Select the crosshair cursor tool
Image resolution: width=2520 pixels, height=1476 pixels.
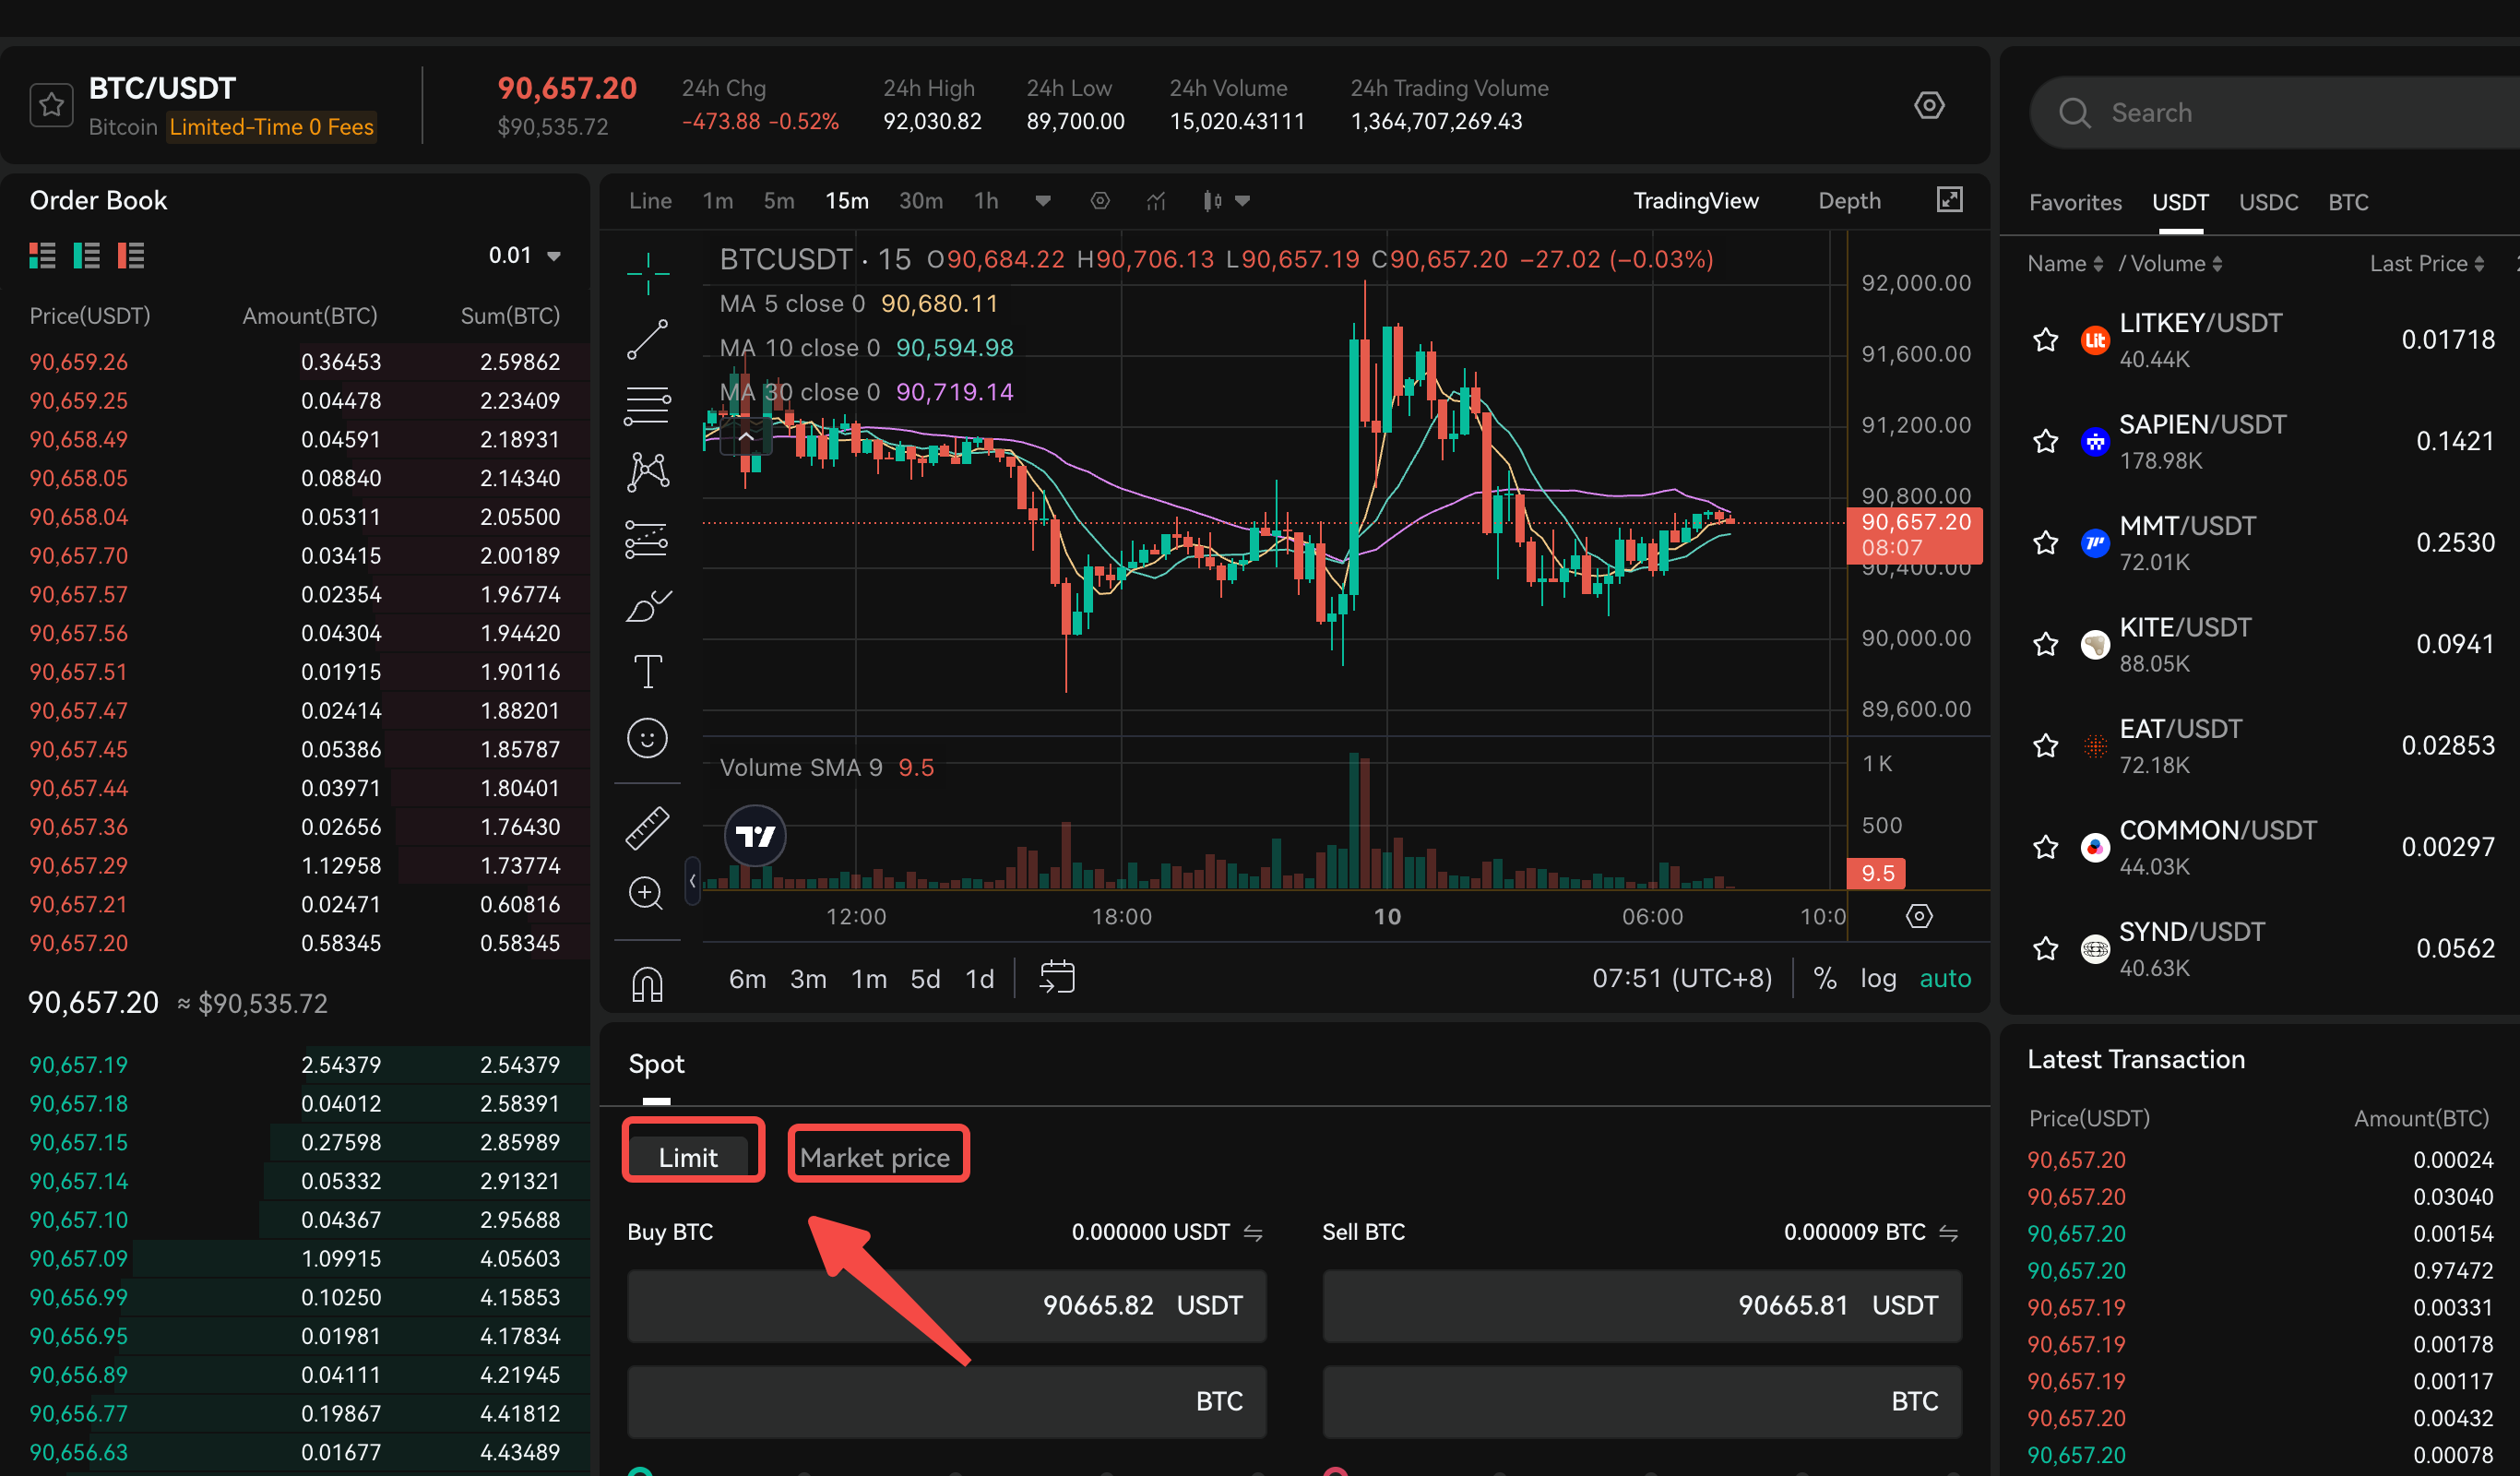tap(647, 273)
